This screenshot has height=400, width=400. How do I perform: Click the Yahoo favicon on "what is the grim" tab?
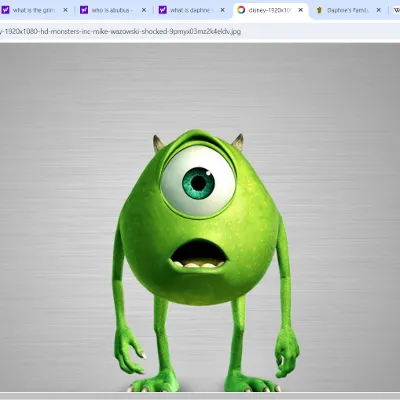pyautogui.click(x=5, y=10)
